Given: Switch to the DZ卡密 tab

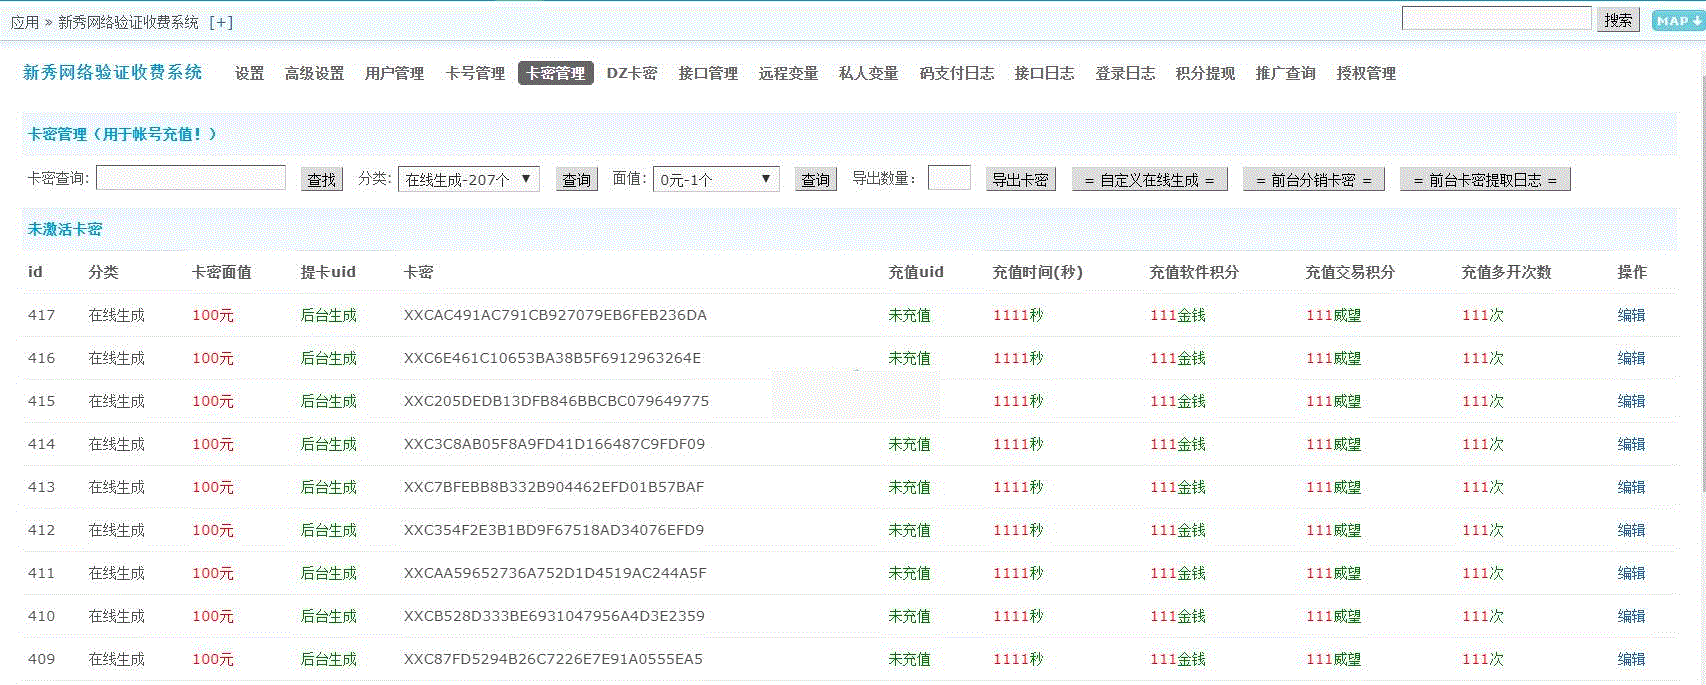Looking at the screenshot, I should pos(632,73).
